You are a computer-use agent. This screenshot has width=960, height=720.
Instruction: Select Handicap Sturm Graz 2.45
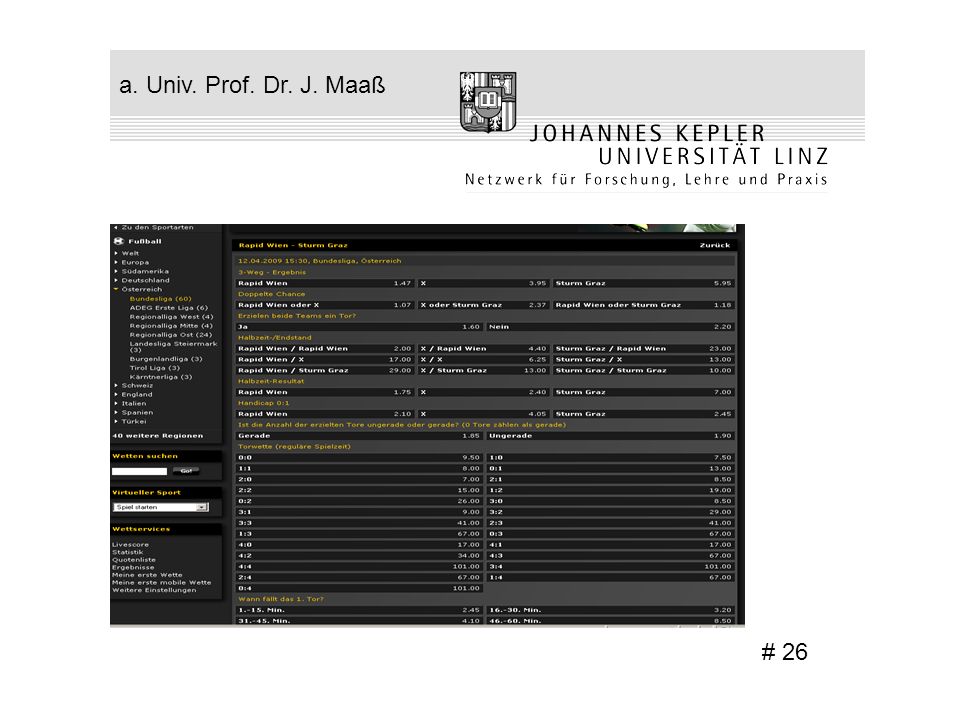click(x=643, y=414)
